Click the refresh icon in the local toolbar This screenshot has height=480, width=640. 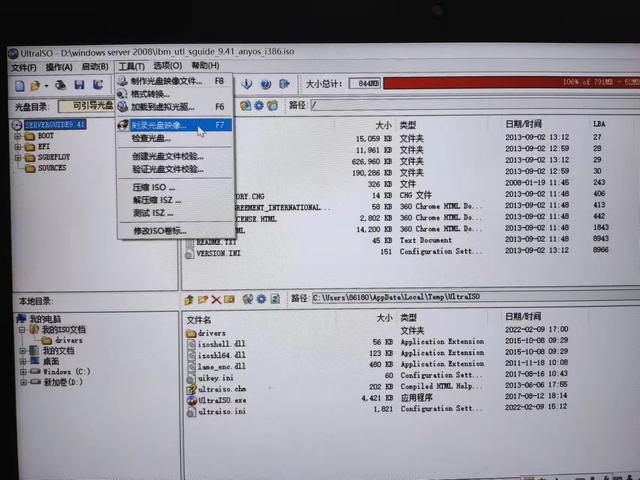[275, 299]
